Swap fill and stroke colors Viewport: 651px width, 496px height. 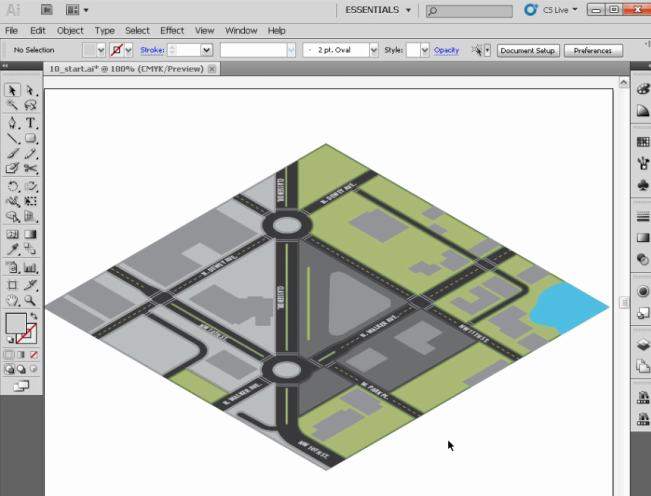[32, 315]
